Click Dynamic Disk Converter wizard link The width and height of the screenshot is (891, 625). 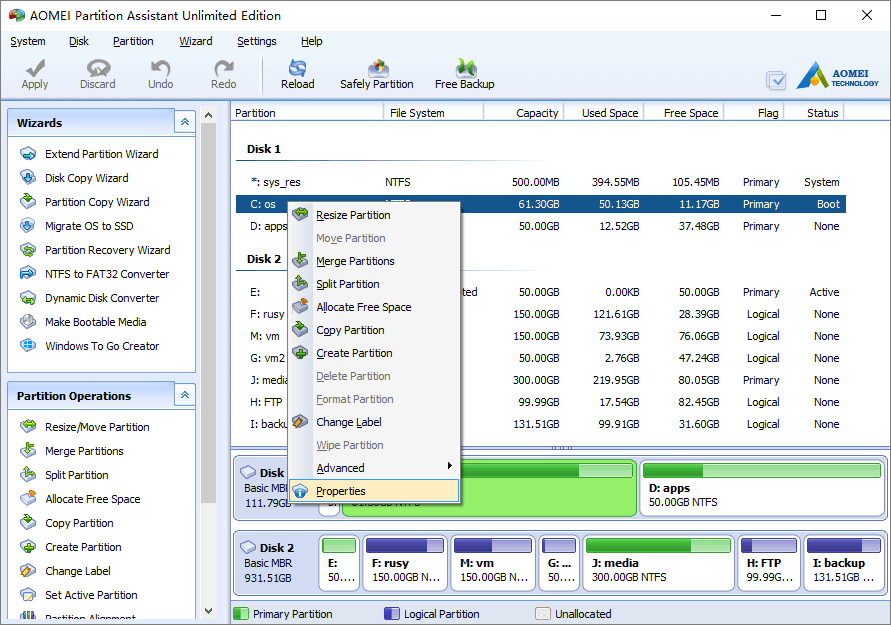[102, 298]
